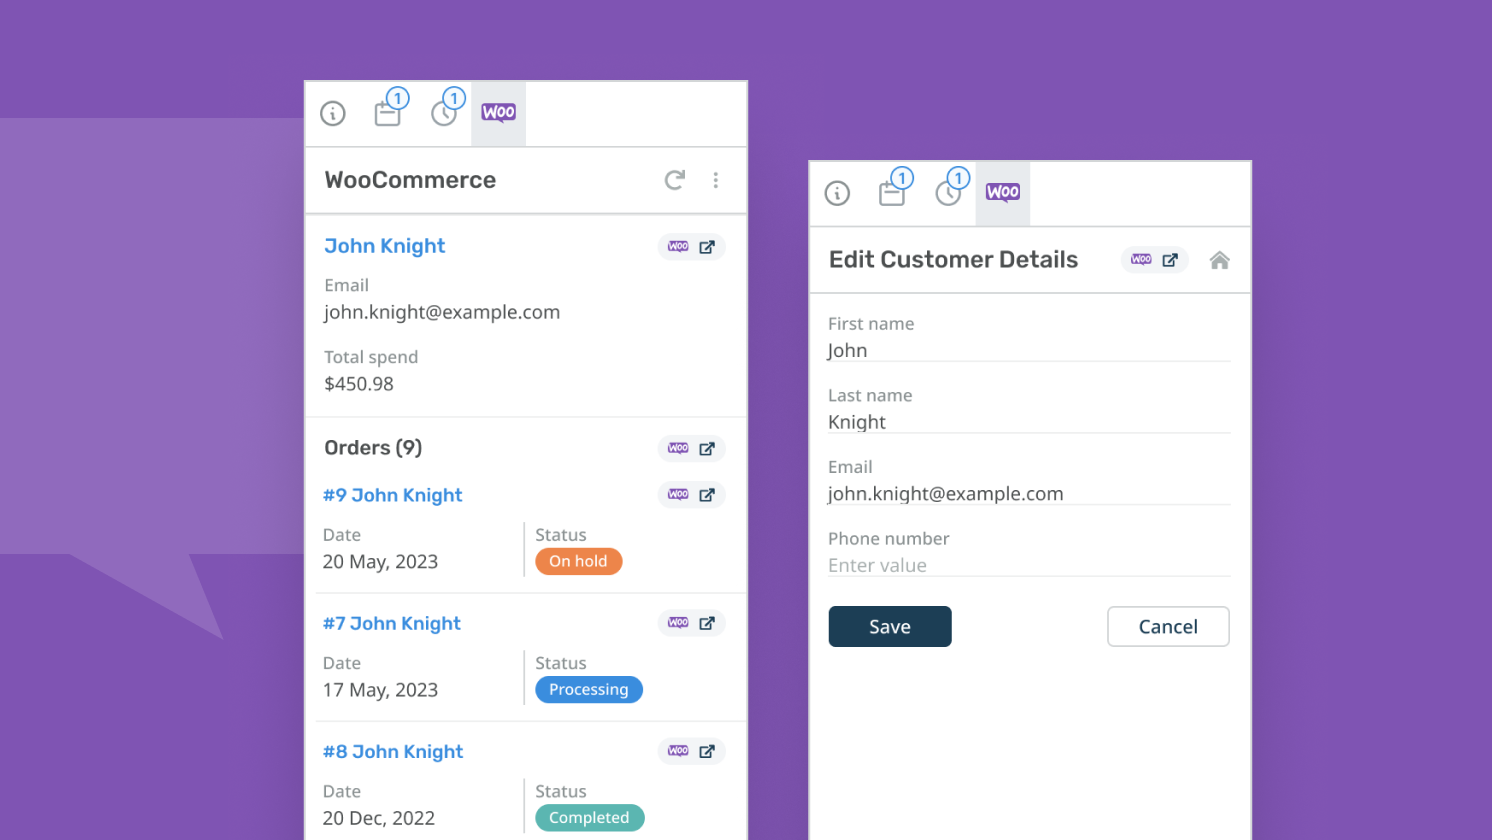Open the history clock icon
Viewport: 1492px width, 840px height.
click(444, 113)
